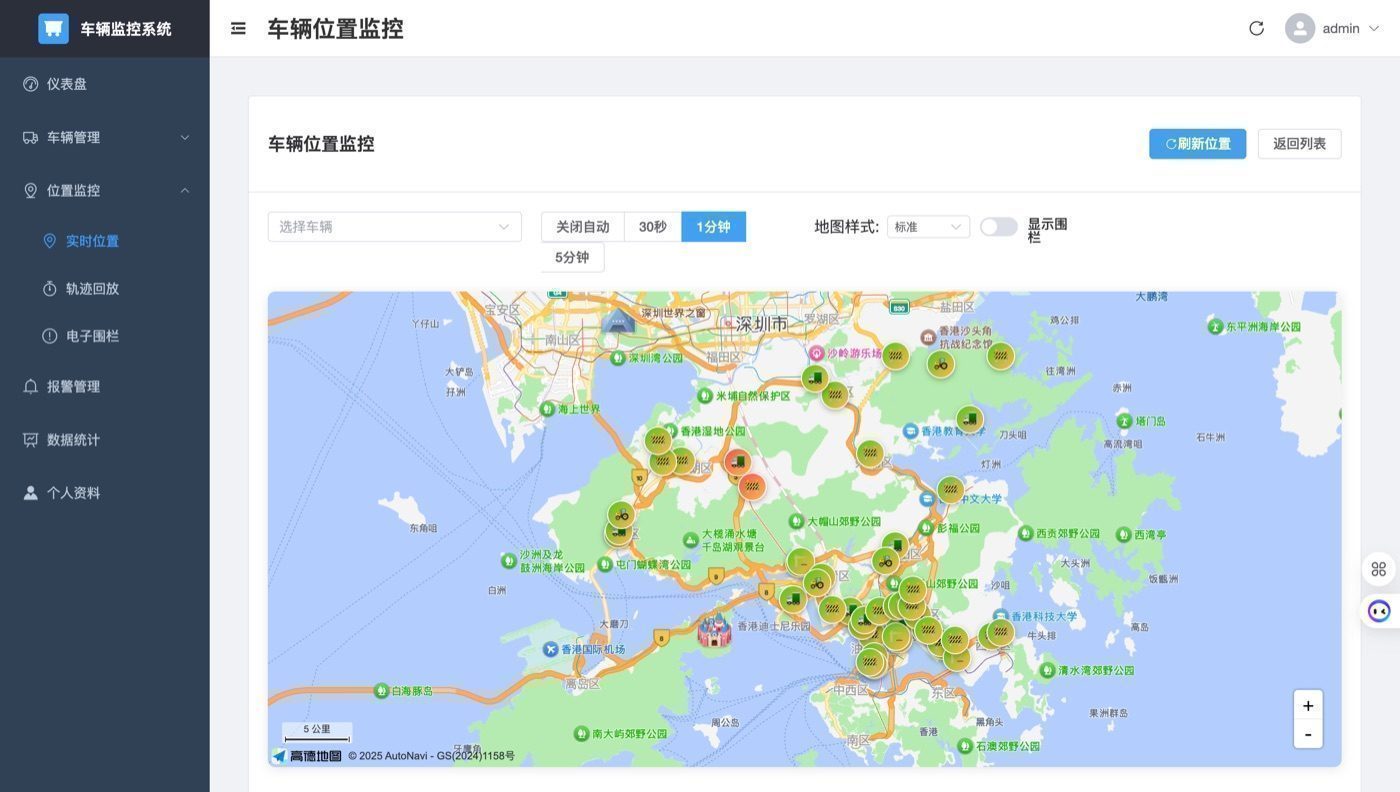
Task: Click the 刷新位置 button
Action: click(x=1197, y=144)
